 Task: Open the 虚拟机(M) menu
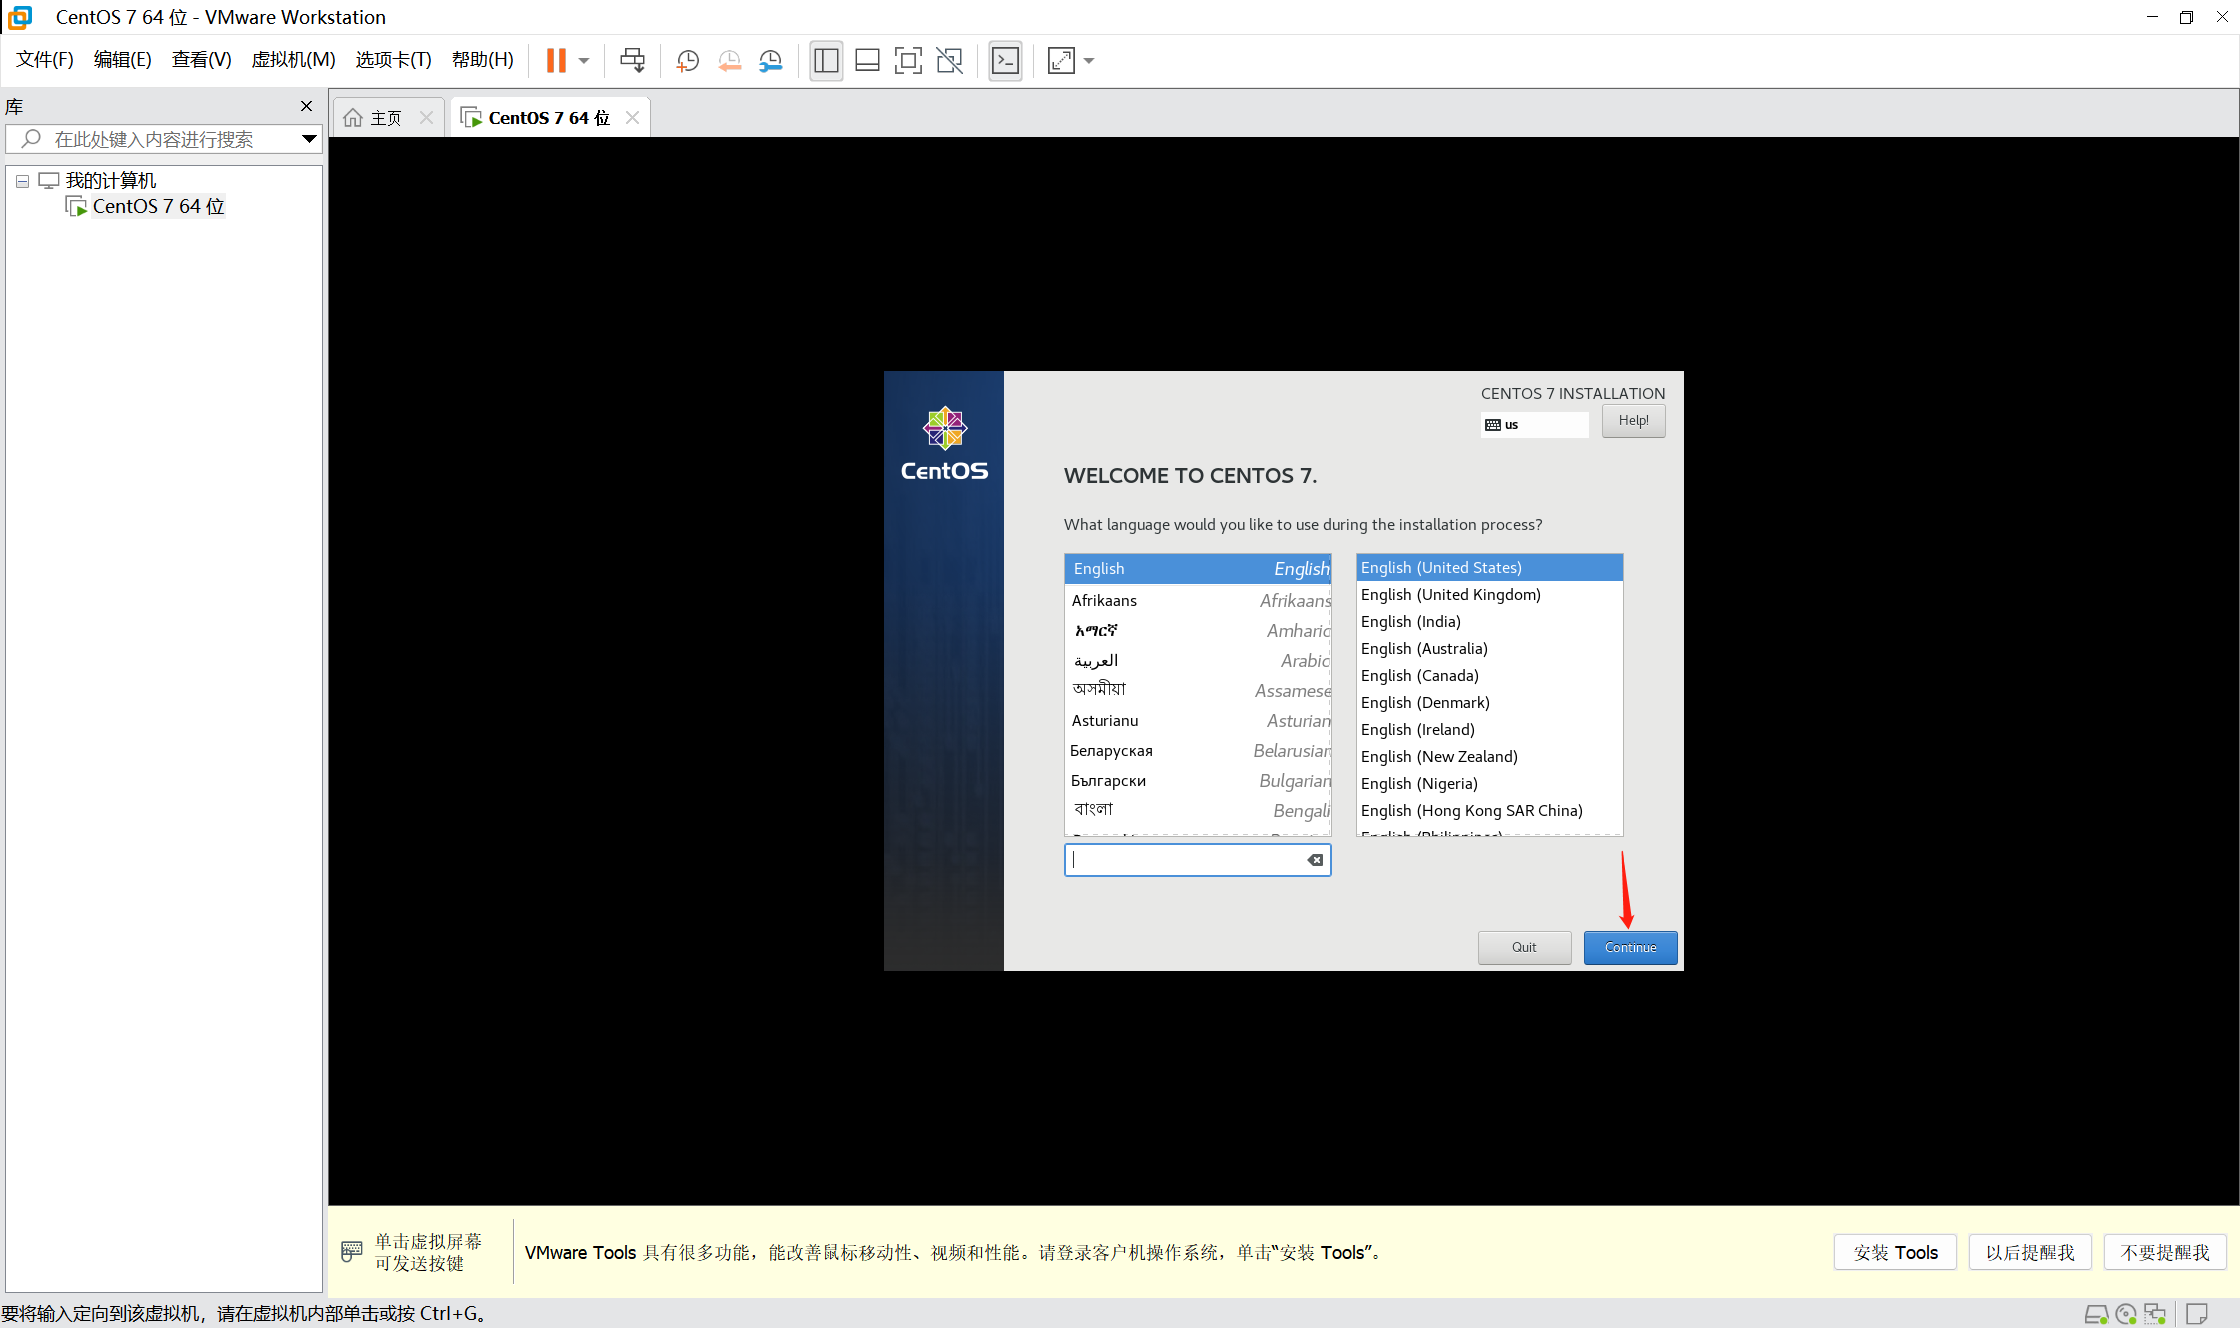(x=292, y=59)
